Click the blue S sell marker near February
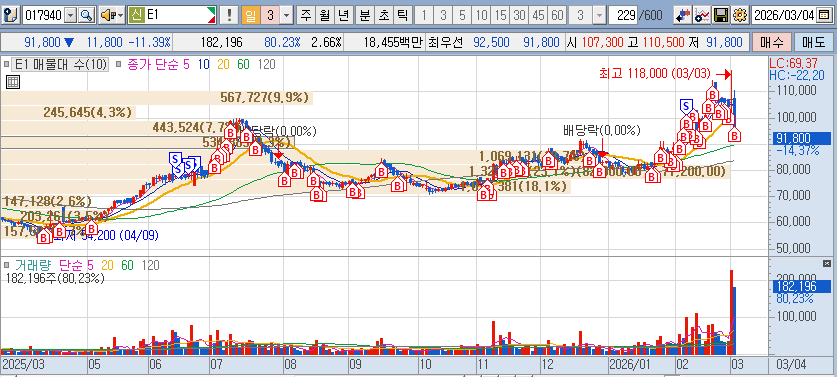 pyautogui.click(x=686, y=106)
